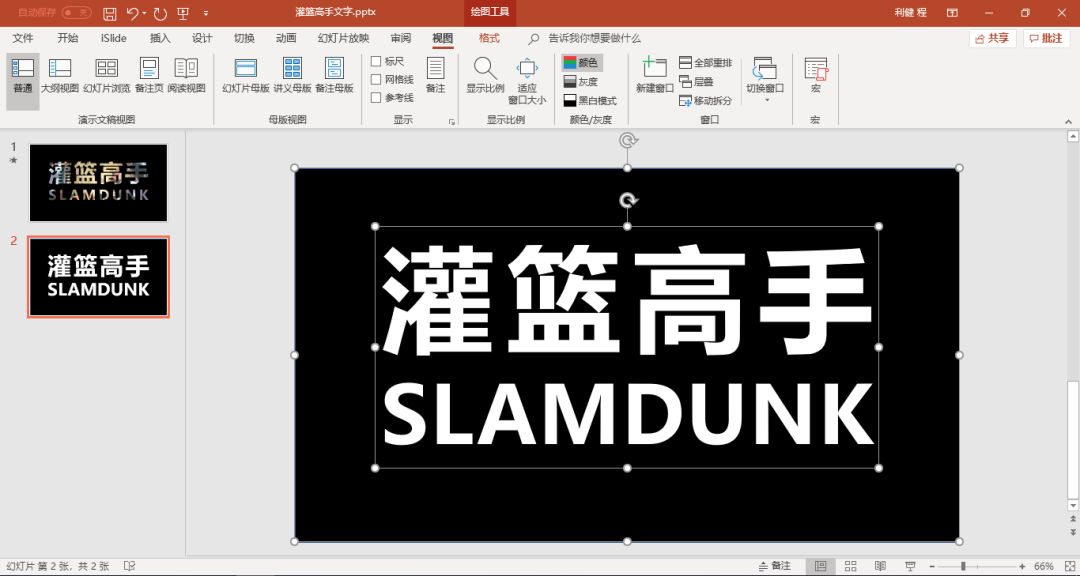
Task: Open Outline View (大纲视图) icon
Action: (x=60, y=69)
